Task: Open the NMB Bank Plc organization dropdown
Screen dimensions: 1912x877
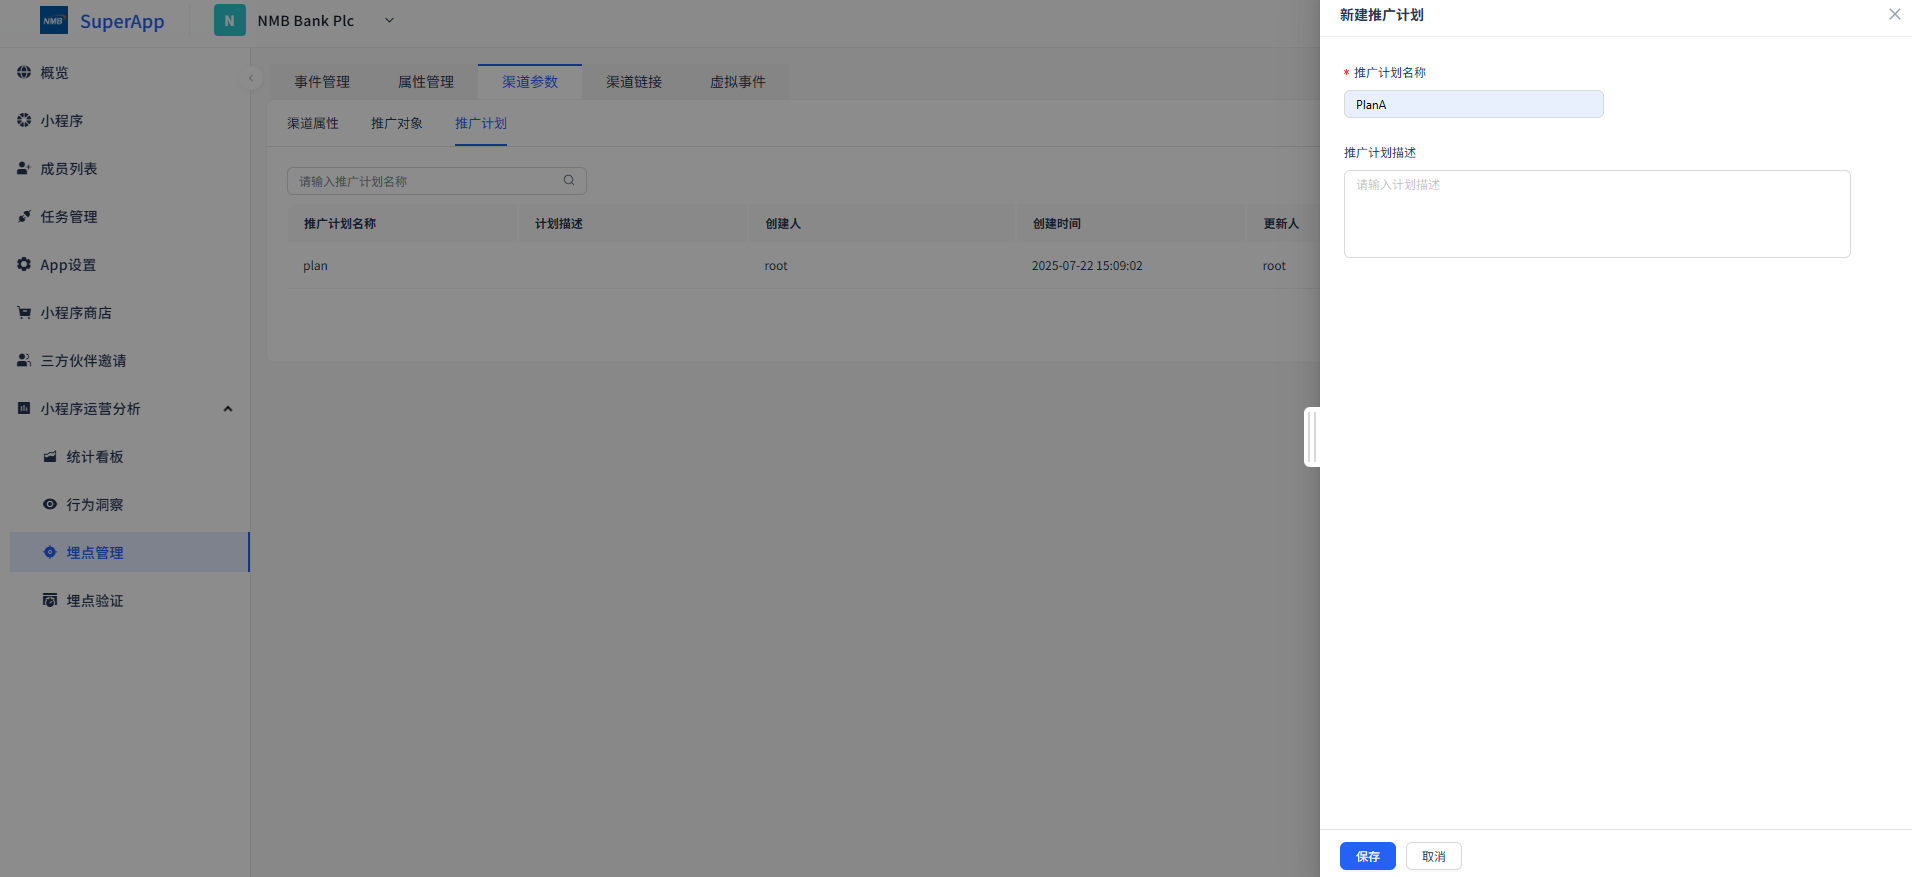Action: [x=390, y=20]
